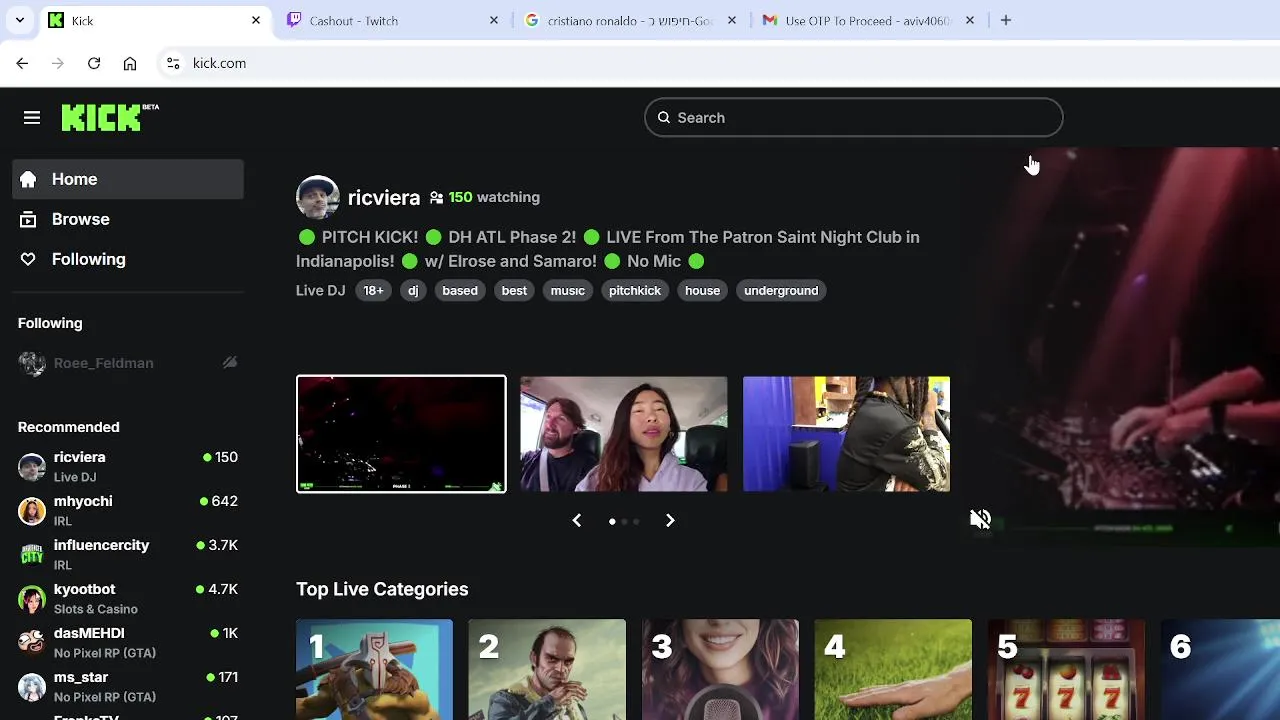The height and width of the screenshot is (720, 1280).
Task: Open Following in the sidebar
Action: (x=128, y=259)
